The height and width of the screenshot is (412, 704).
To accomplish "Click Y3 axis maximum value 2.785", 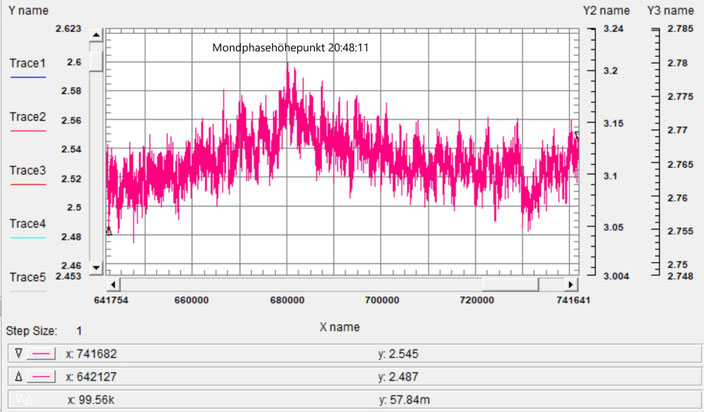I will pyautogui.click(x=681, y=29).
